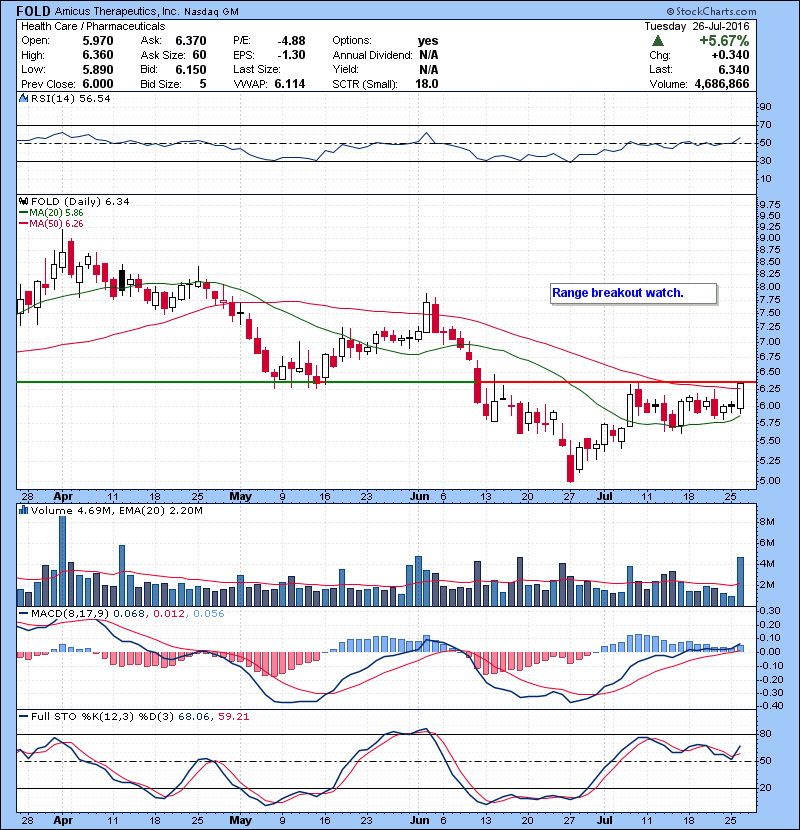This screenshot has height=830, width=800.
Task: Click the P/E -4.88 value
Action: [291, 41]
